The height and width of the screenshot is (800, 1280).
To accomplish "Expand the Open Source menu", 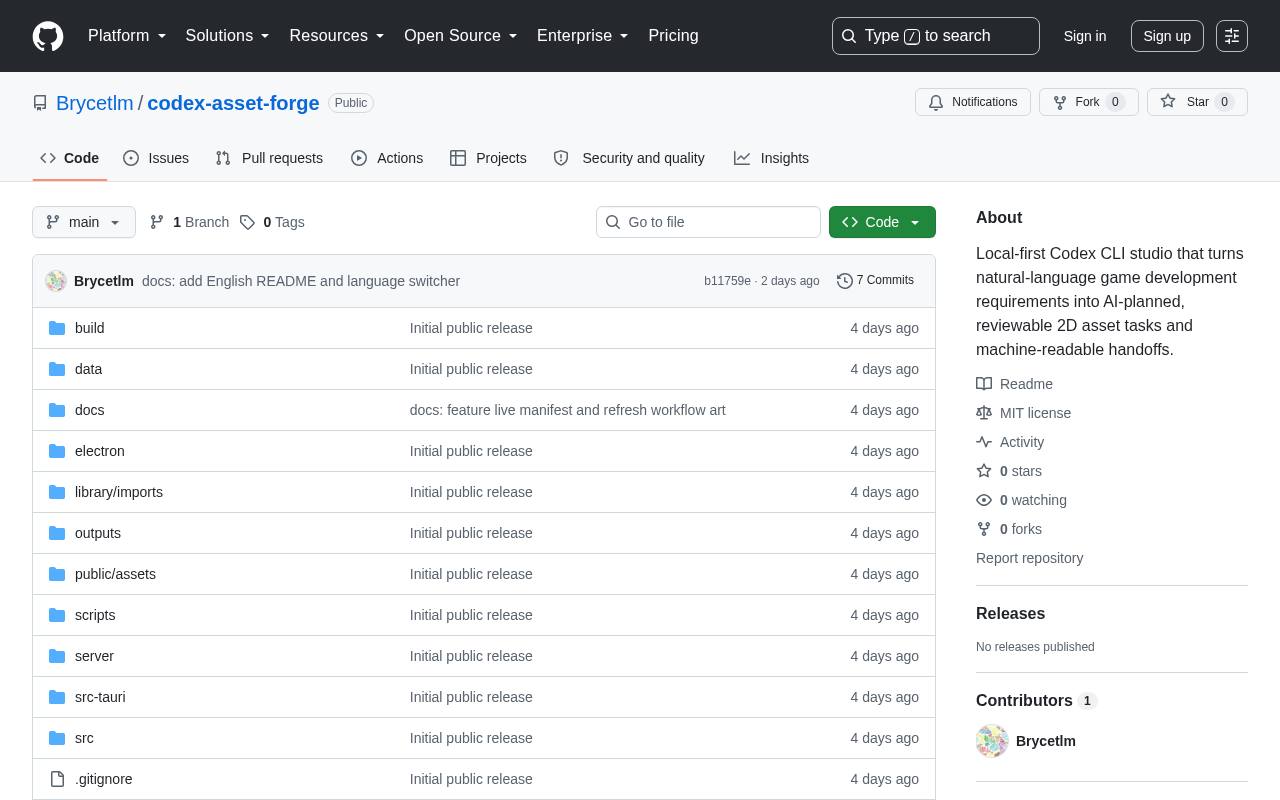I will pos(461,36).
